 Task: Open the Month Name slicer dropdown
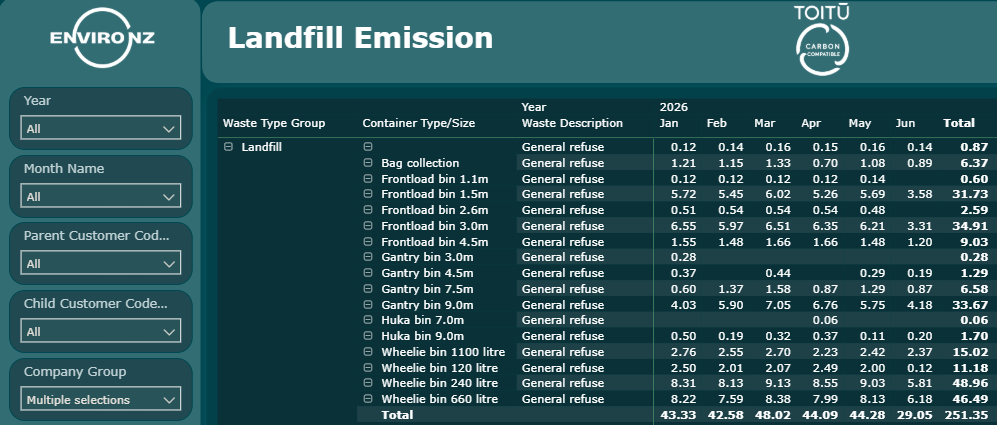coord(100,197)
